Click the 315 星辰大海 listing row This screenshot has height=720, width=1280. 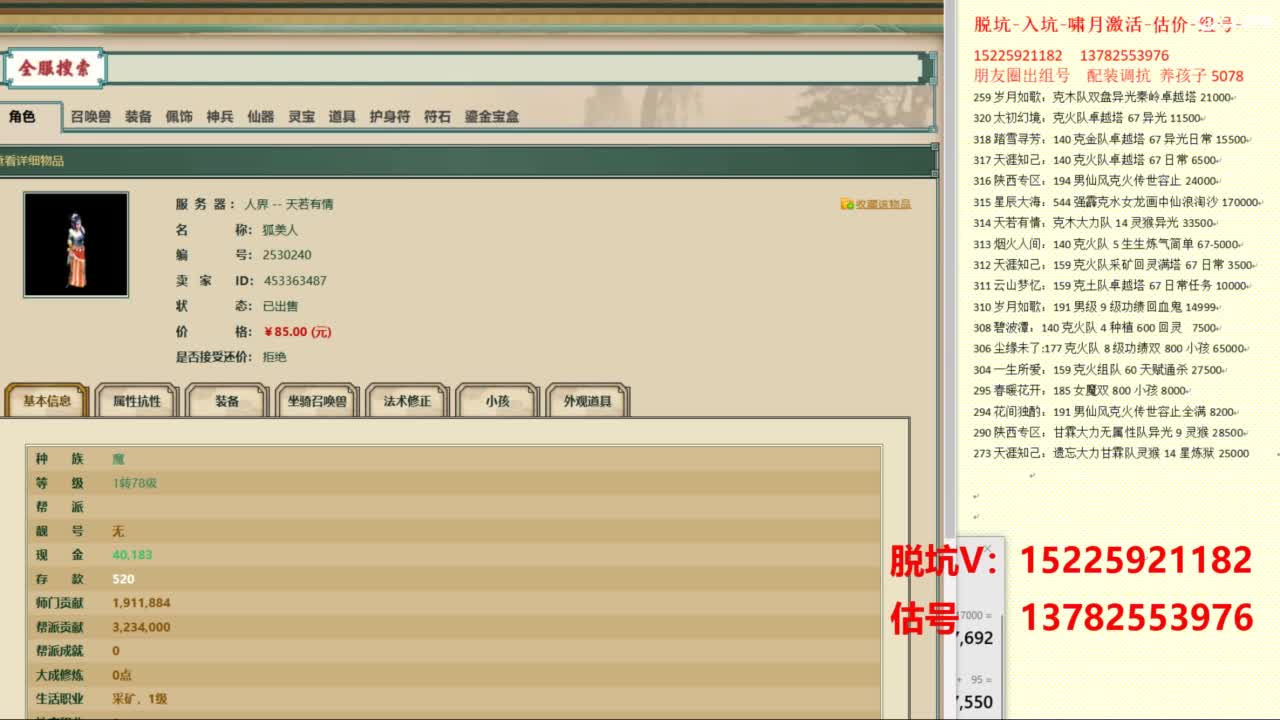click(x=1117, y=202)
